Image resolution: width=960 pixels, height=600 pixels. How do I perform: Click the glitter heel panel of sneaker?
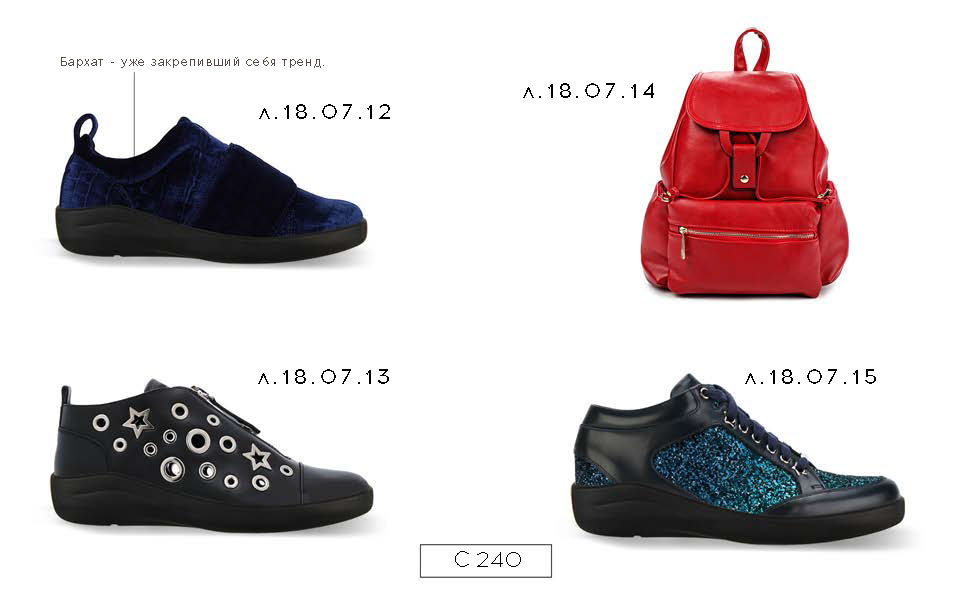click(591, 472)
